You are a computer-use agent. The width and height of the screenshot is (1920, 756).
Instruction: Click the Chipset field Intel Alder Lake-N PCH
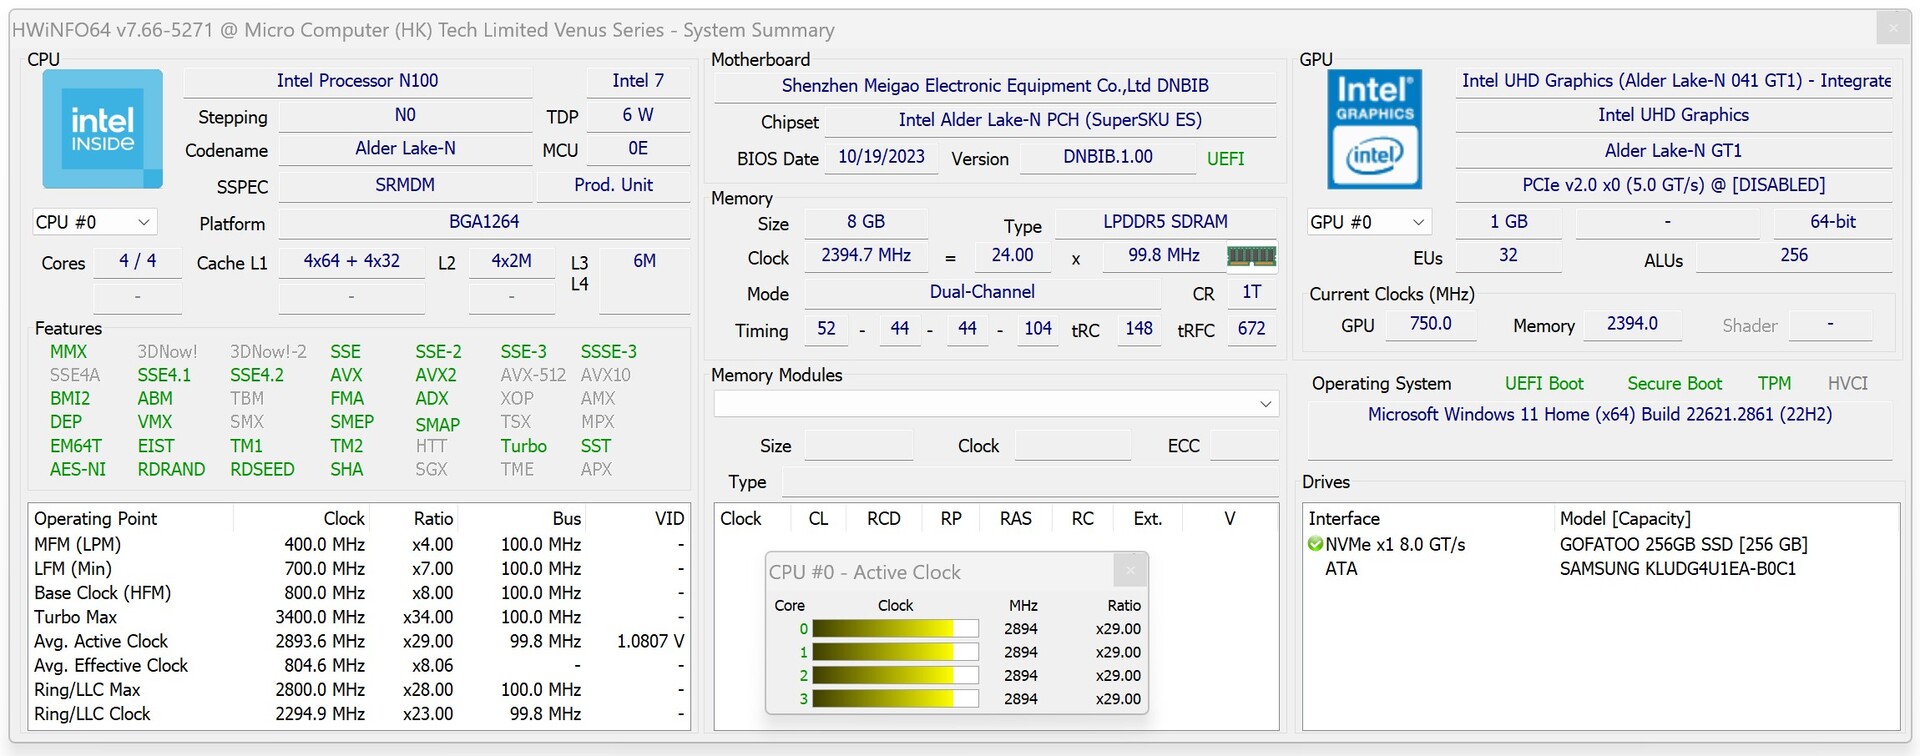1050,120
